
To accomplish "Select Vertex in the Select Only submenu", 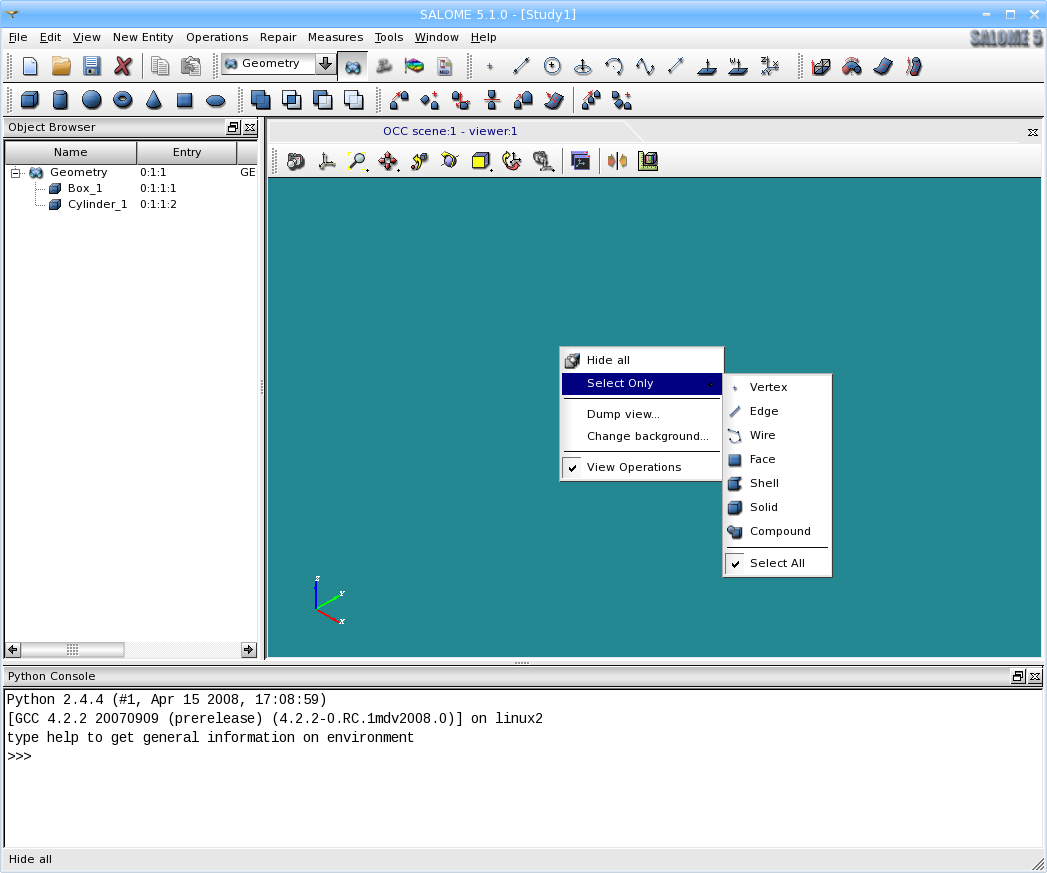I will pyautogui.click(x=777, y=387).
